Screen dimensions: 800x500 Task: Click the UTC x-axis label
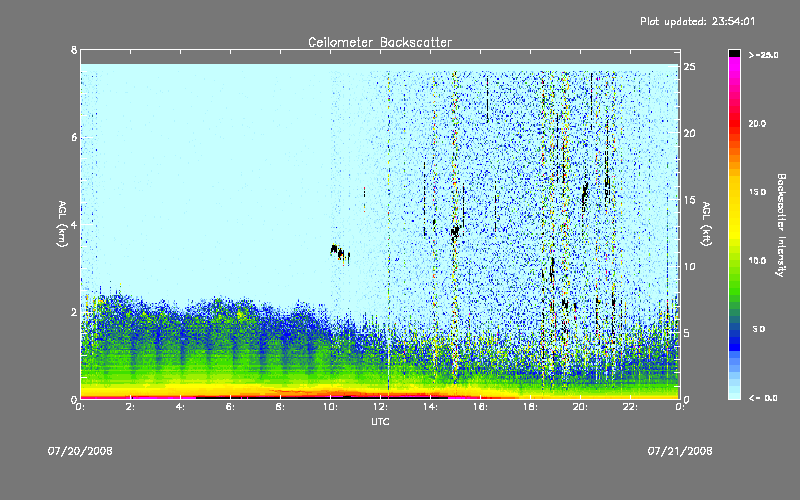(x=380, y=421)
